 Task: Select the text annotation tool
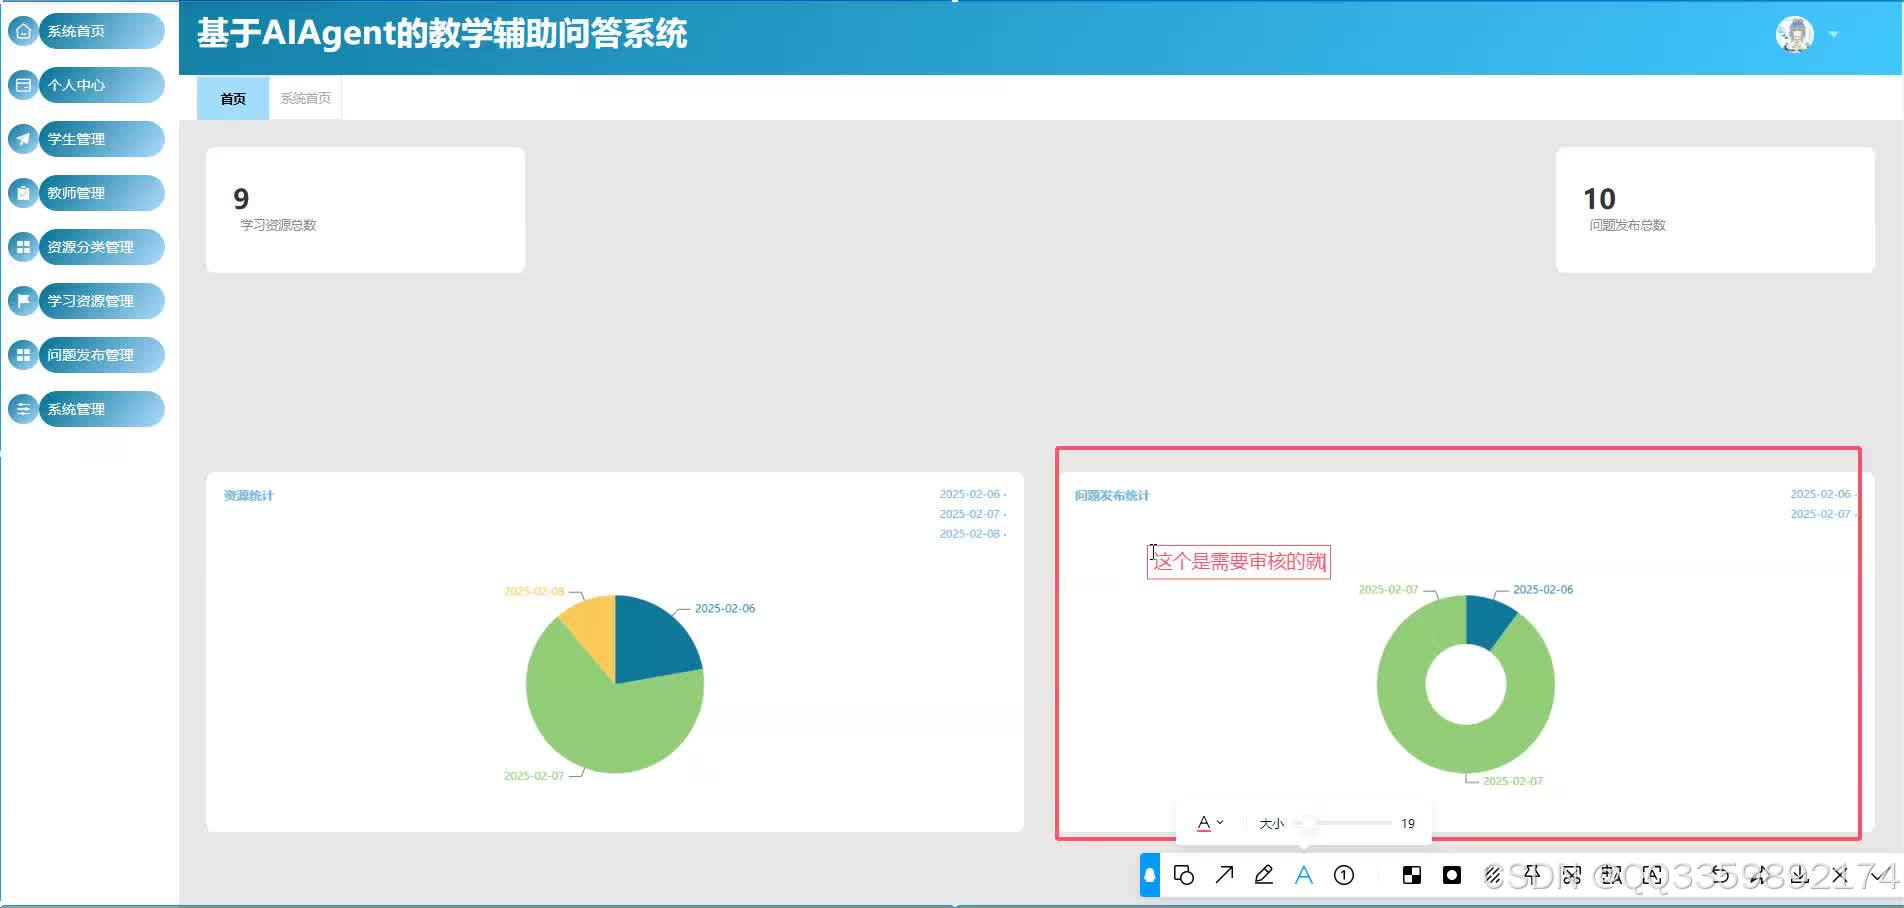pos(1304,875)
